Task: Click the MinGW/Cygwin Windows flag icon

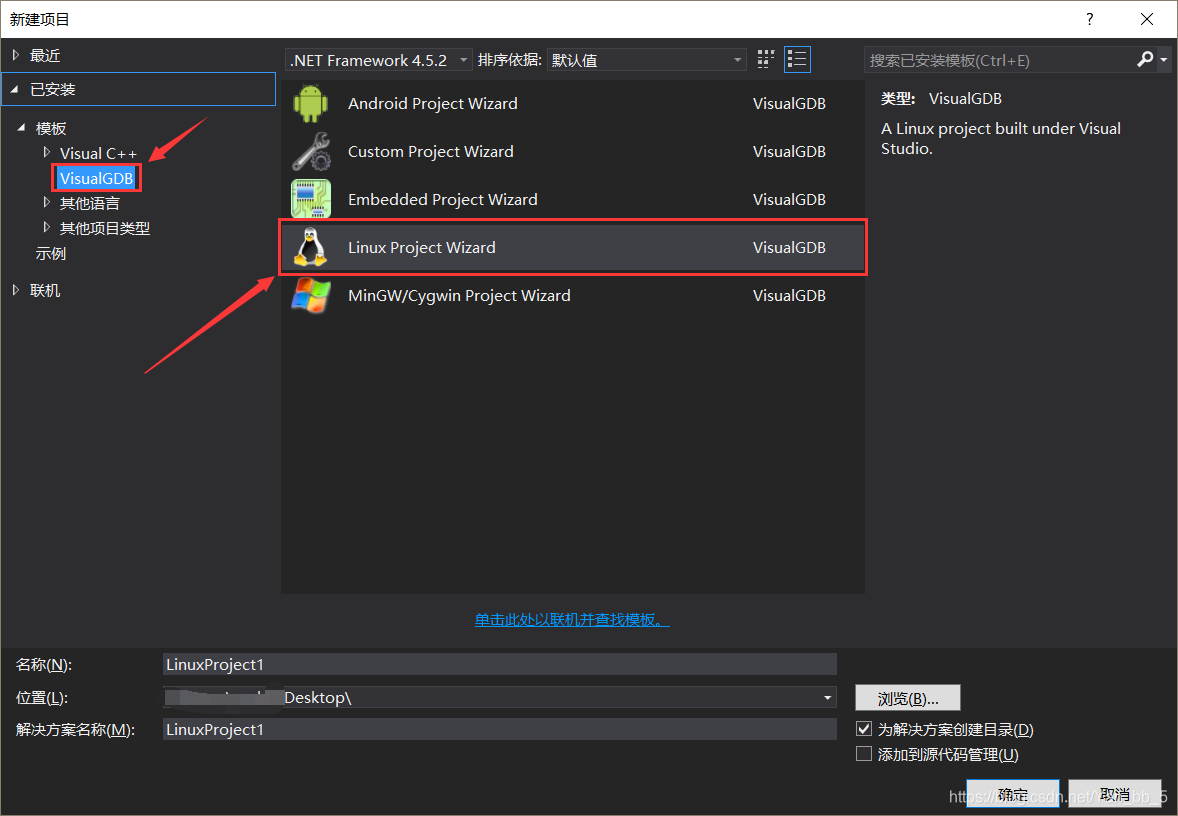Action: (310, 295)
